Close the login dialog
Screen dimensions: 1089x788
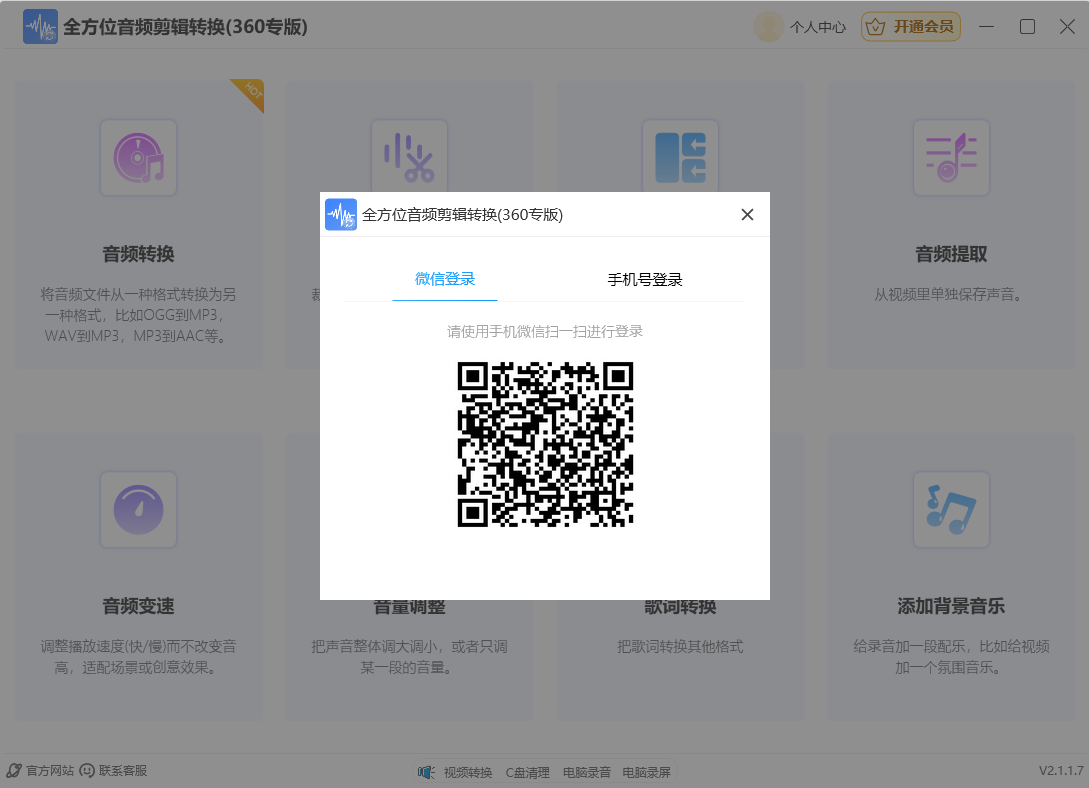(x=747, y=215)
